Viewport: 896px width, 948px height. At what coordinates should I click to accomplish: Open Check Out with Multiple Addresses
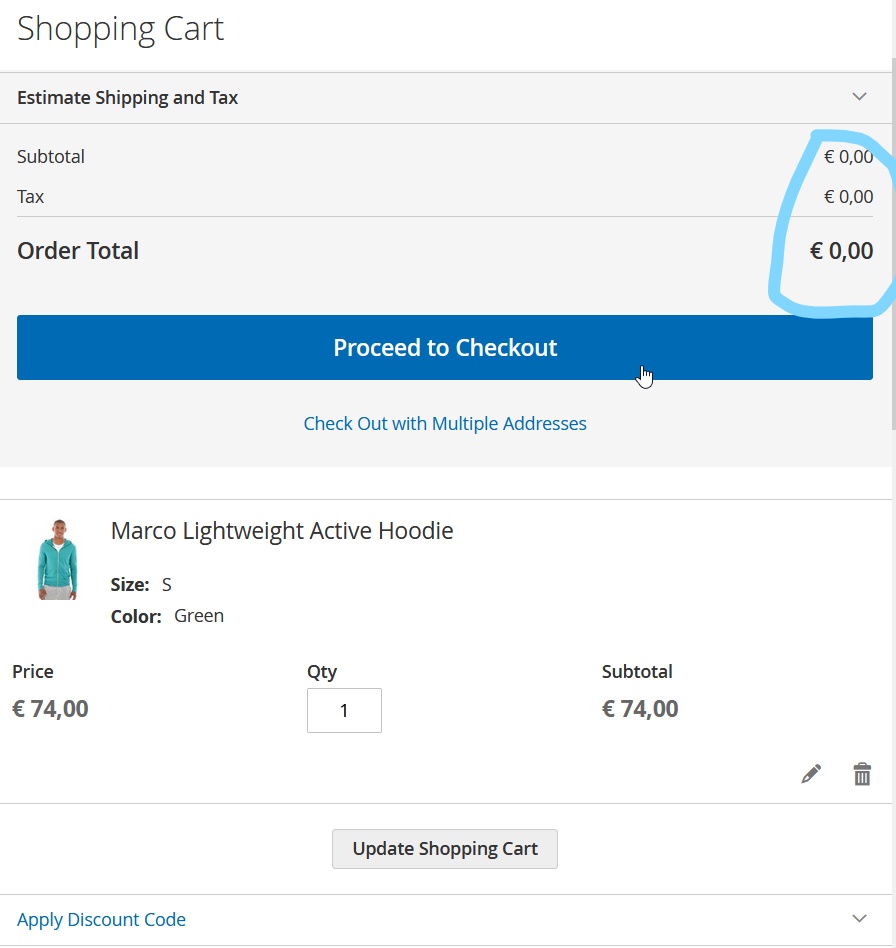coord(445,423)
